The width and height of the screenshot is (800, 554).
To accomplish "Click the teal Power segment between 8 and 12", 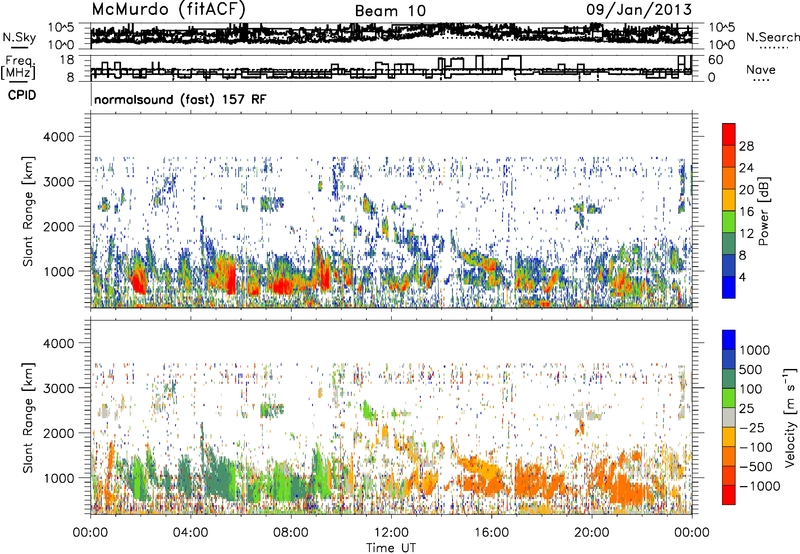I will pyautogui.click(x=729, y=243).
